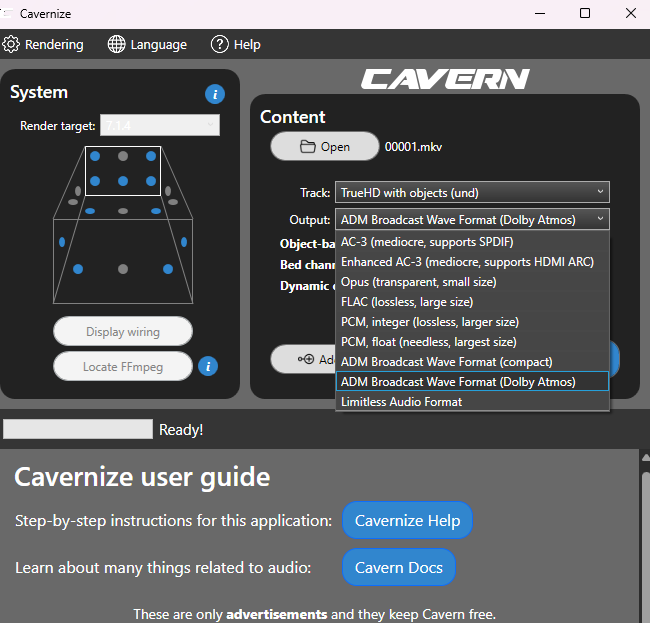This screenshot has height=623, width=650.
Task: Choose Limitless Audio Format output
Action: click(x=472, y=402)
